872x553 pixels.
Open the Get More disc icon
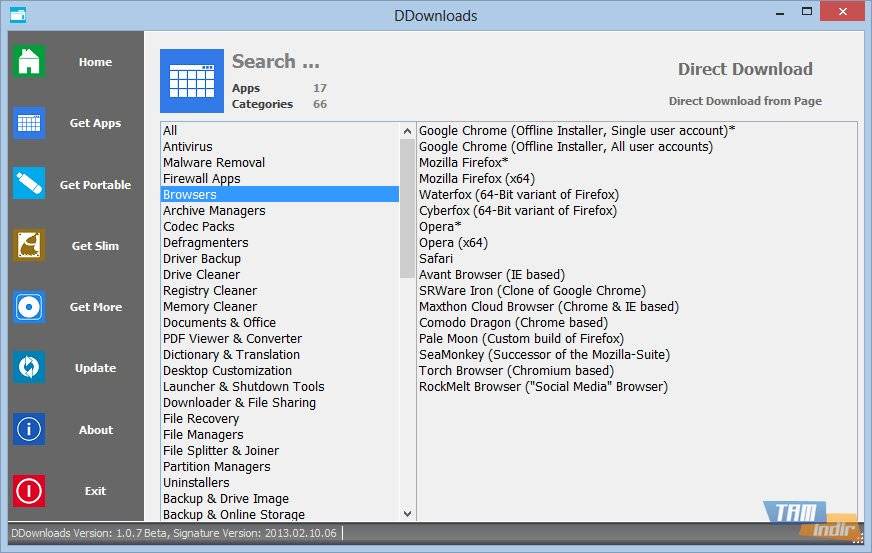click(29, 307)
